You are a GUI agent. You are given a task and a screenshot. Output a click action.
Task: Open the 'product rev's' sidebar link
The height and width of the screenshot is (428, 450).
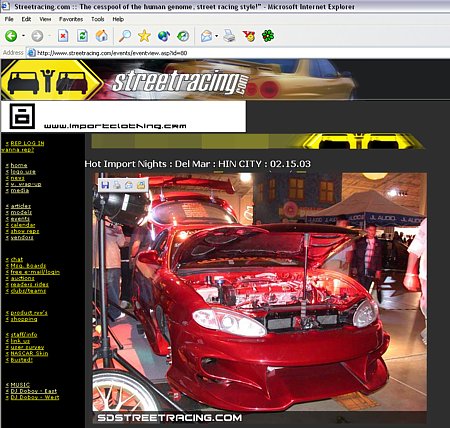click(x=29, y=313)
